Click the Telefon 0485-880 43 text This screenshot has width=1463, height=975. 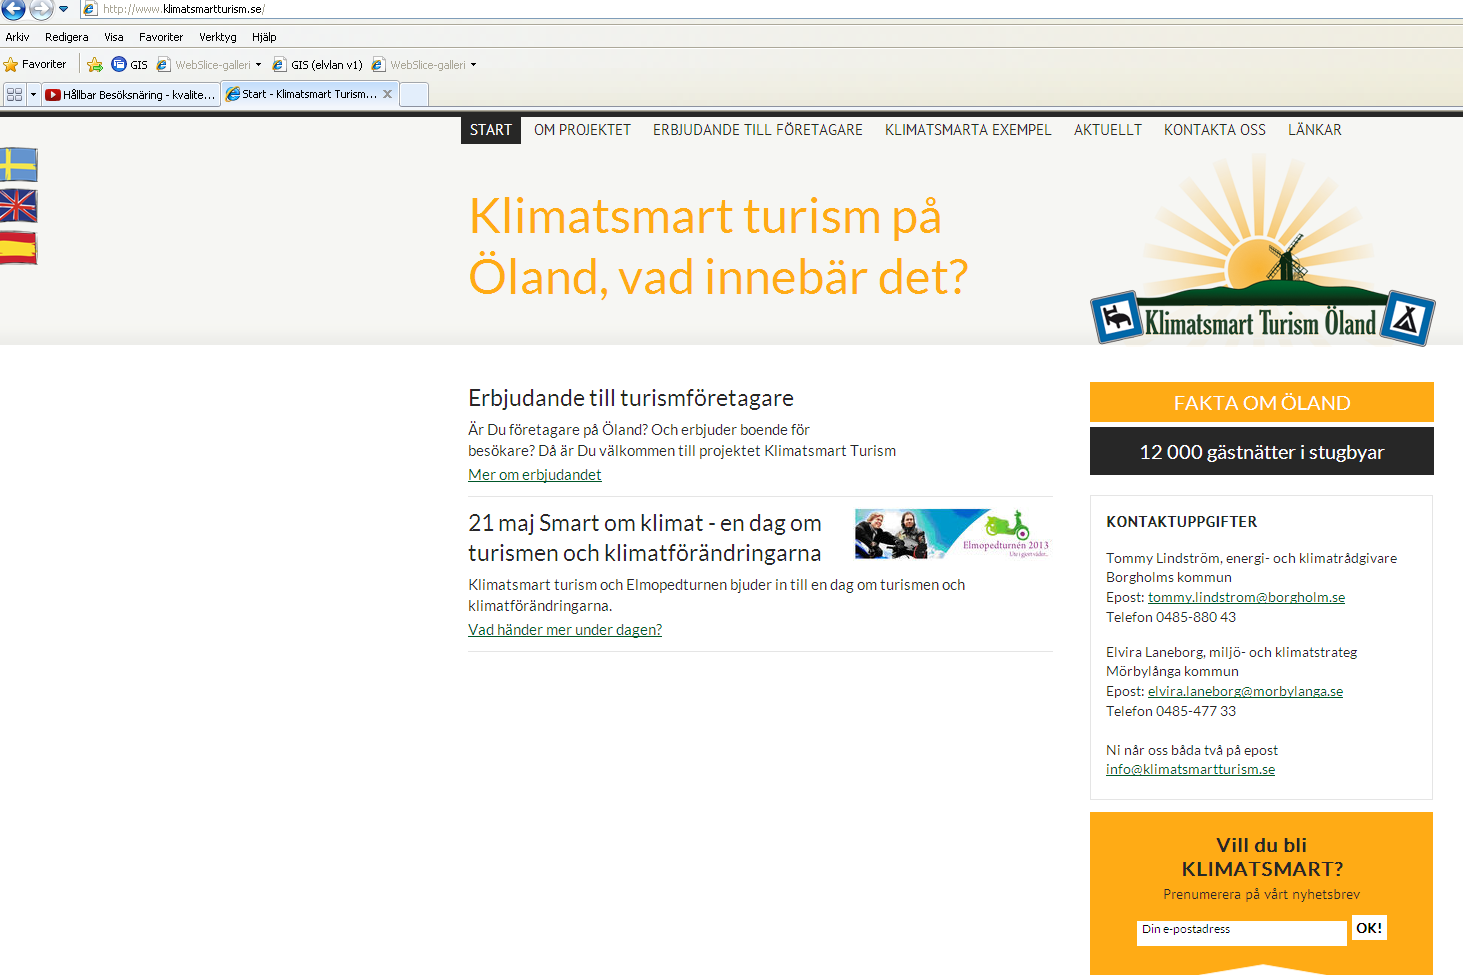(1171, 617)
